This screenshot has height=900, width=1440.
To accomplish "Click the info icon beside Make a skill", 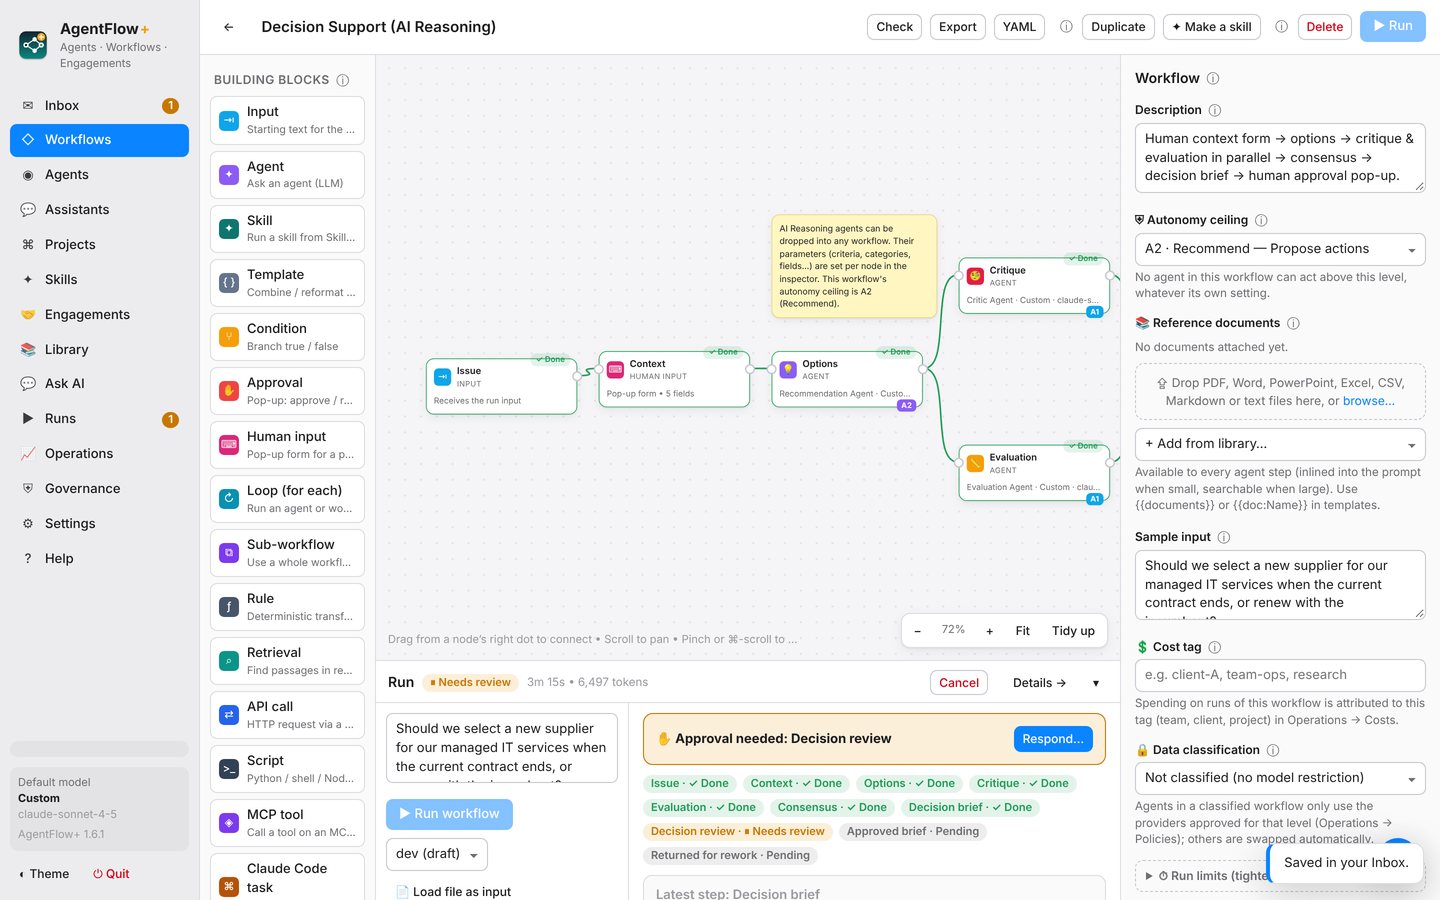I will click(1281, 27).
